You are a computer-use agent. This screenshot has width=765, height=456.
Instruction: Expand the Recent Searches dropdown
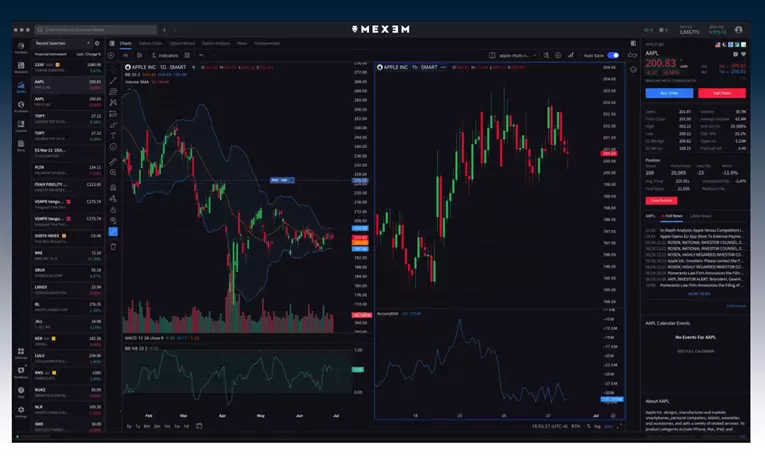pyautogui.click(x=62, y=43)
